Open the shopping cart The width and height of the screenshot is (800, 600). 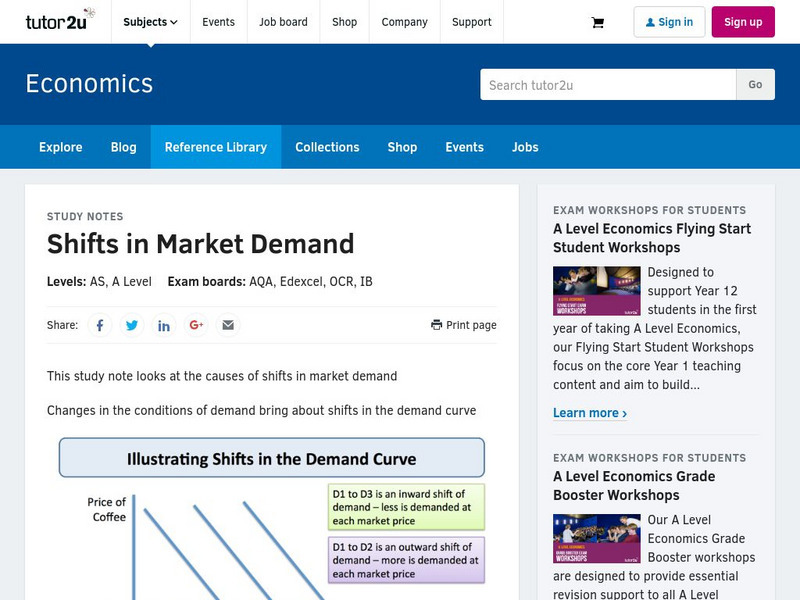point(597,22)
